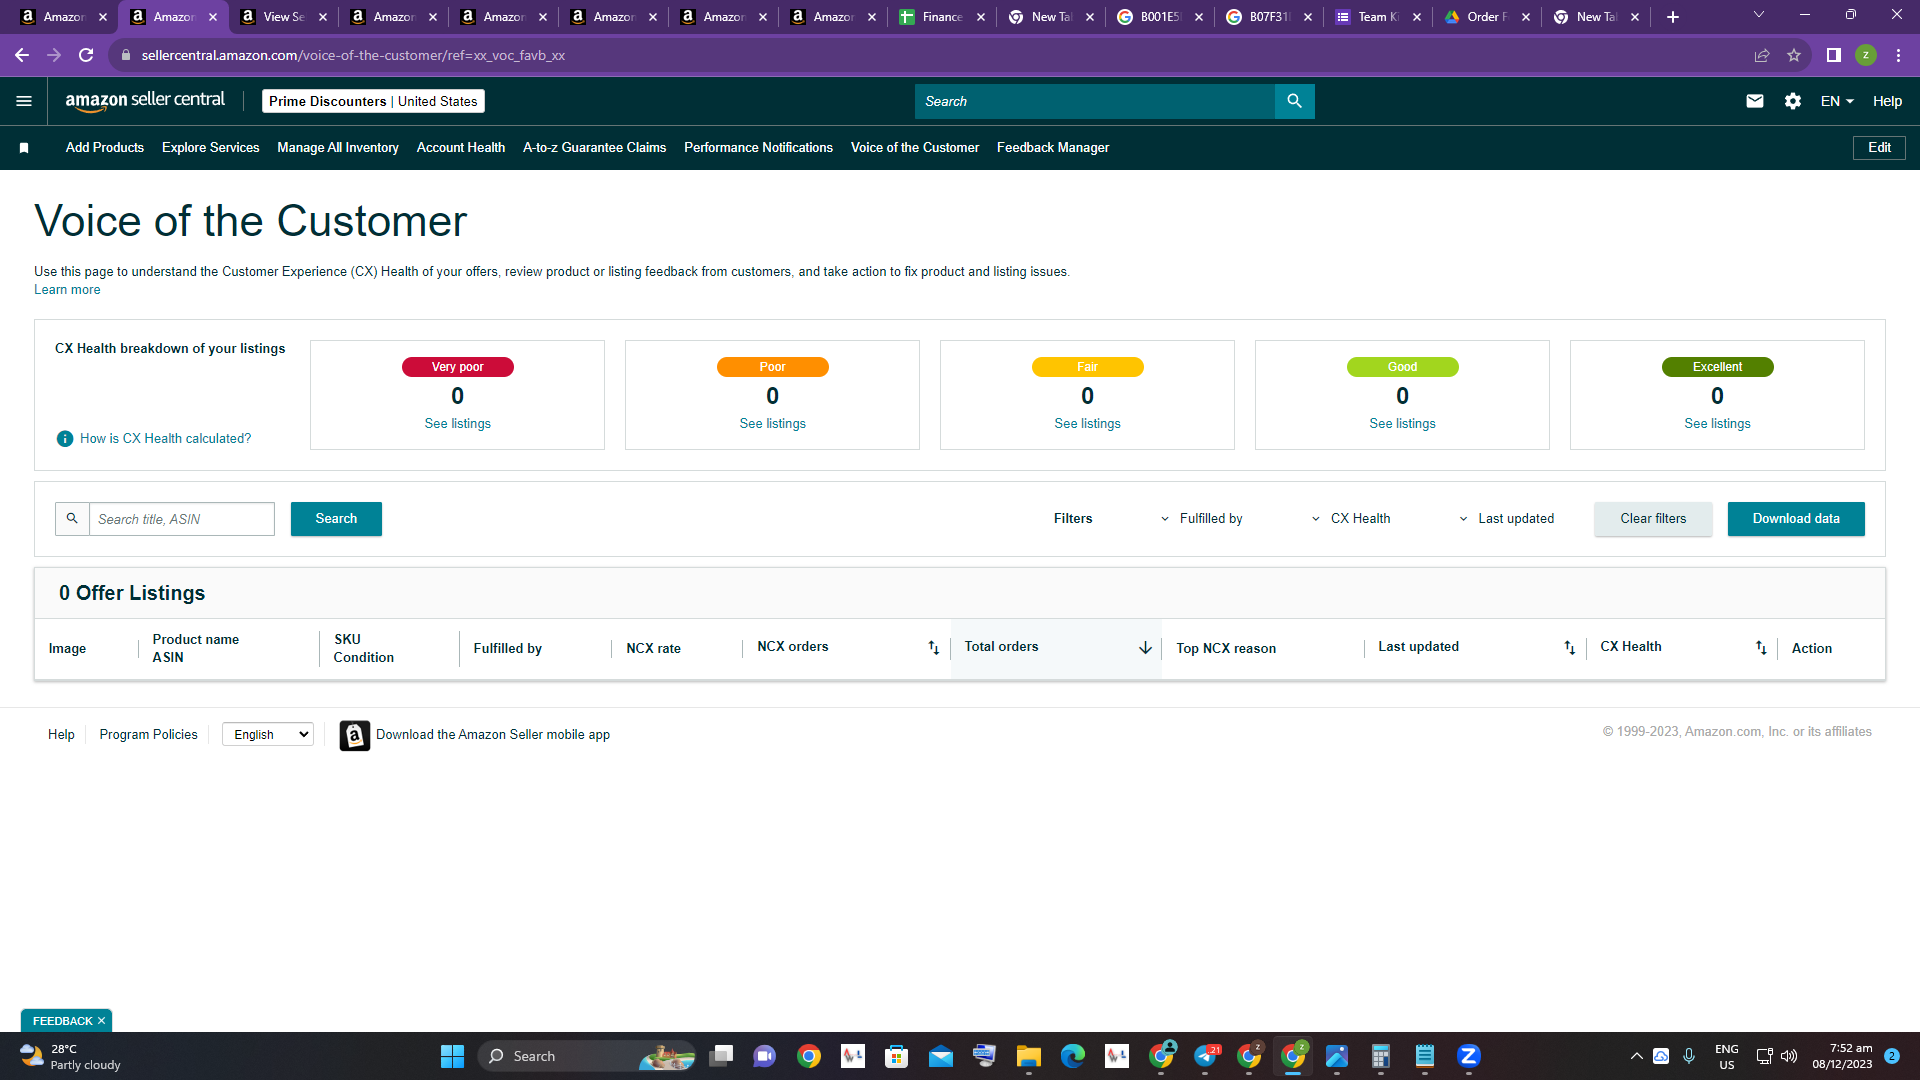Click the Download data button
Image resolution: width=1920 pixels, height=1080 pixels.
(x=1796, y=519)
